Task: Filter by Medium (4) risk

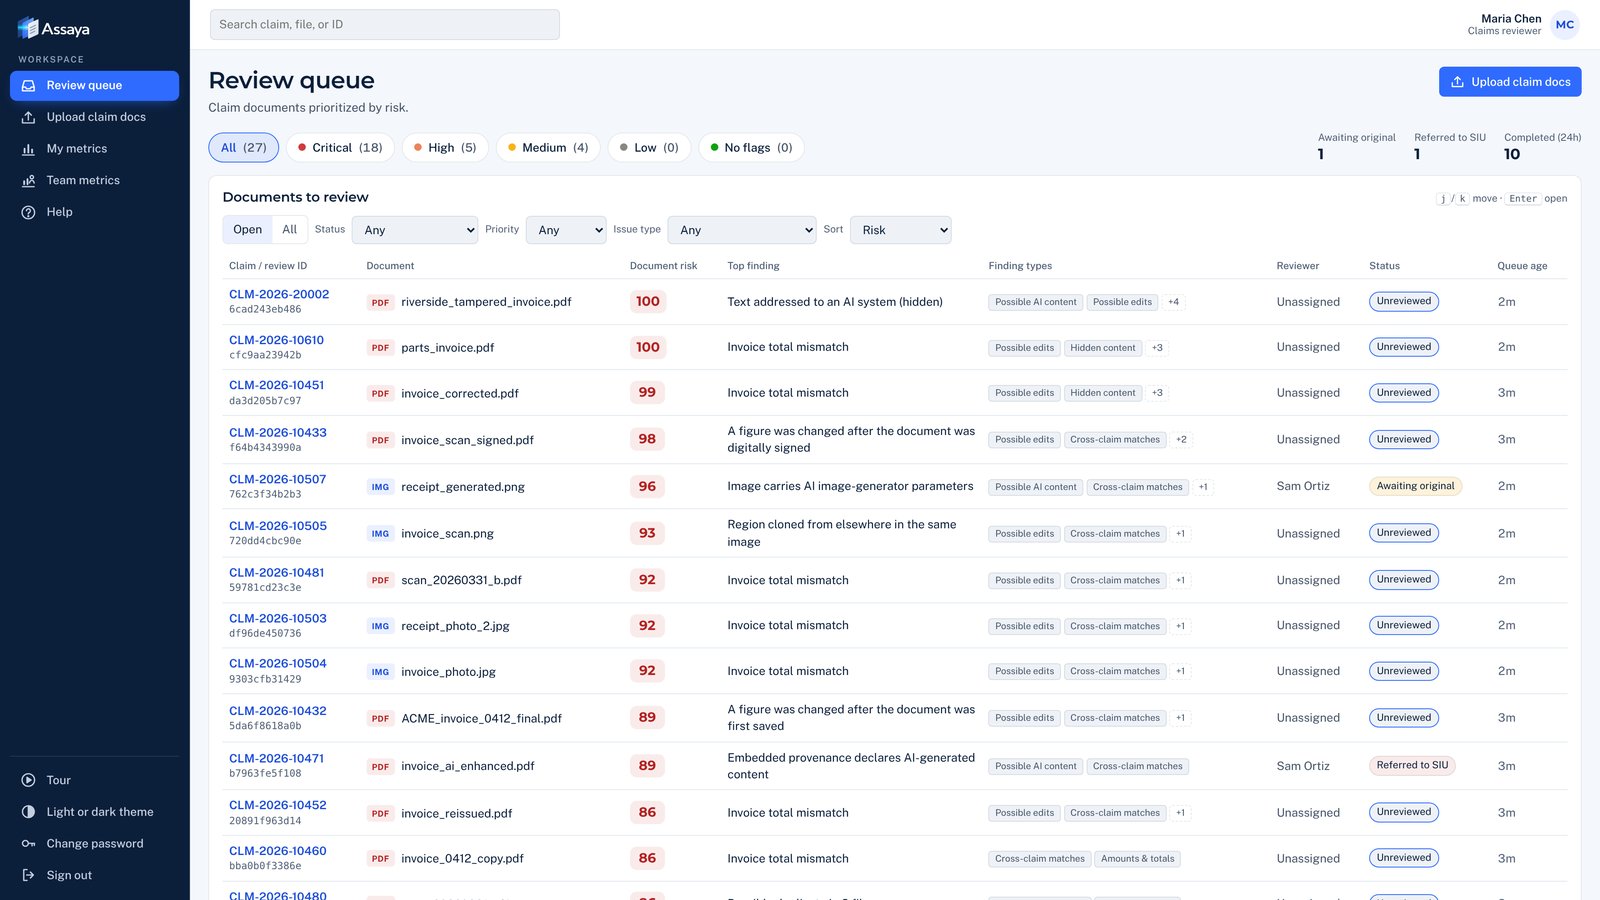Action: coord(548,148)
